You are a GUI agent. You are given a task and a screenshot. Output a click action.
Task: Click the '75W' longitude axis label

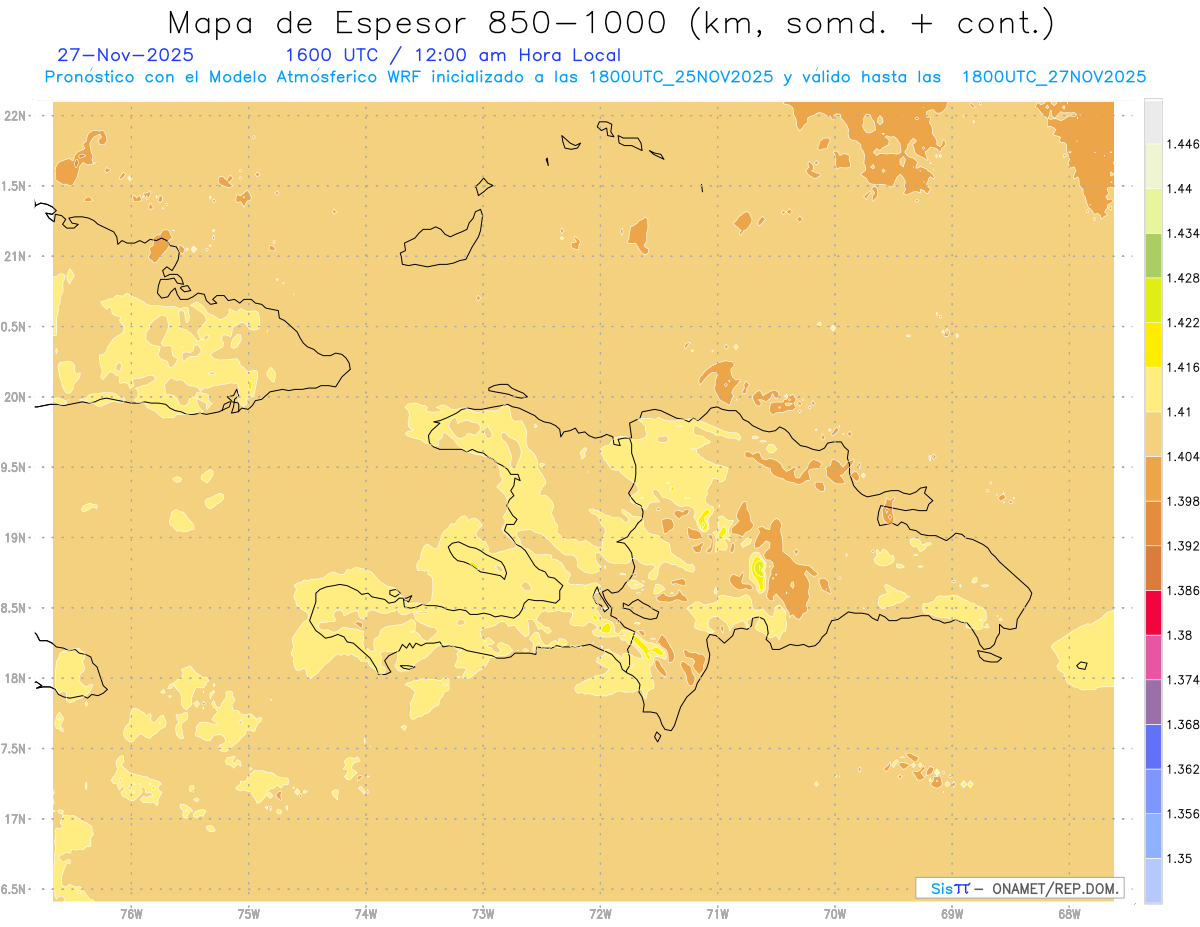tap(249, 913)
